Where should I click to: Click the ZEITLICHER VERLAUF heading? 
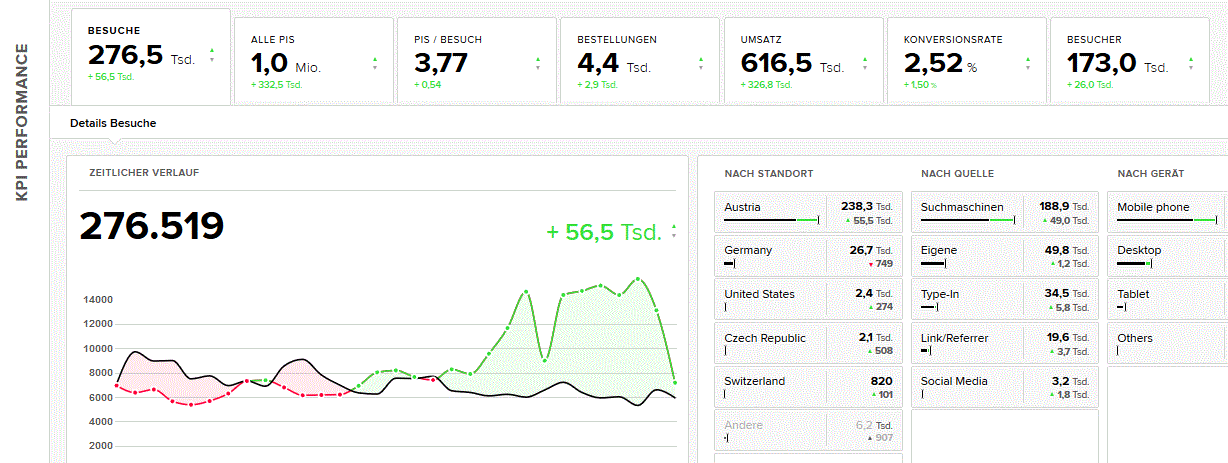coord(144,173)
